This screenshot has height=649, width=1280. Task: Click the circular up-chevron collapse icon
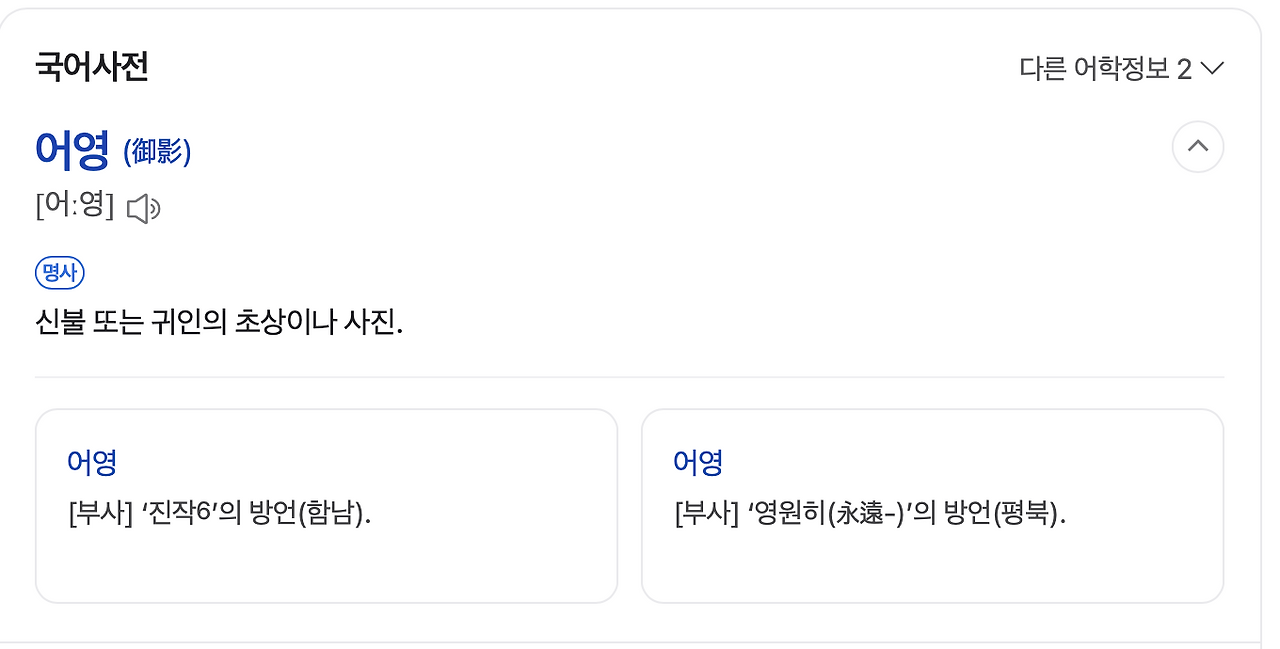[x=1197, y=147]
